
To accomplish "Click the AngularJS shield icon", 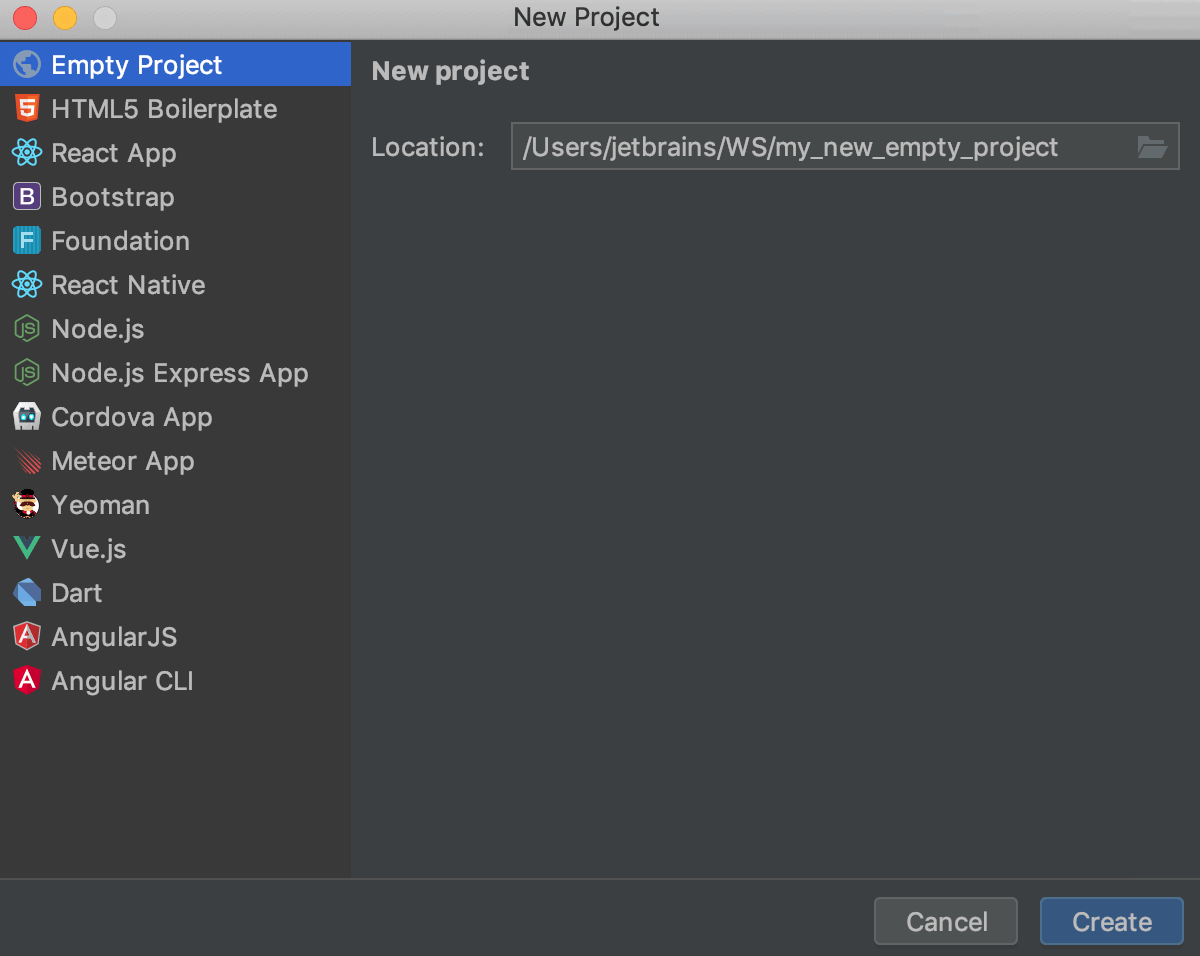I will [x=27, y=637].
